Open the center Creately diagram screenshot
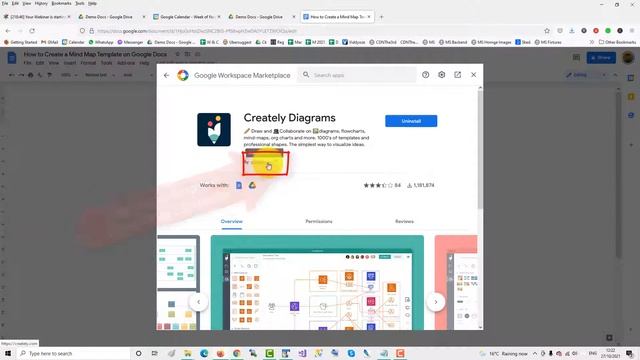This screenshot has height=360, width=640. click(x=317, y=282)
